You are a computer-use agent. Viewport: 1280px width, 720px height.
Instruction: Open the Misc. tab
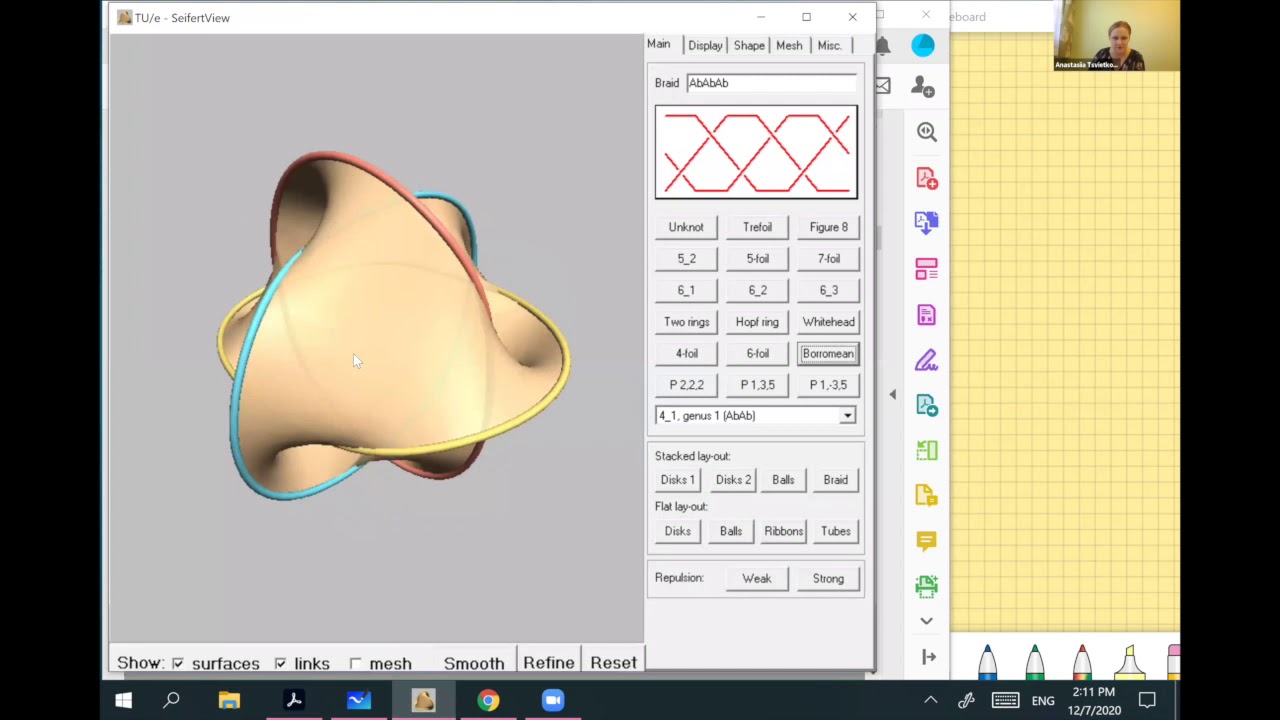point(829,45)
